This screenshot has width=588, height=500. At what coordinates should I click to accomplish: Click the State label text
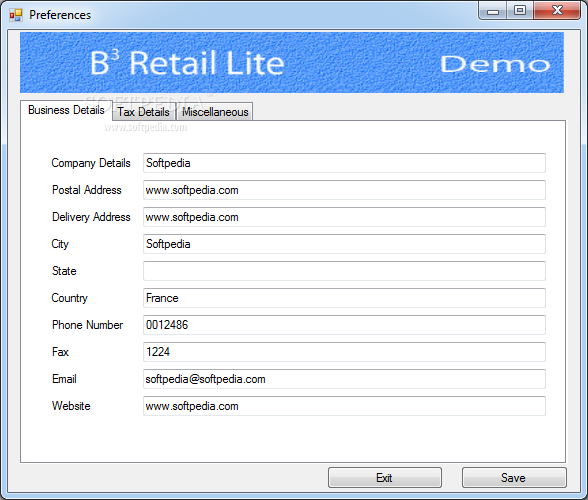pyautogui.click(x=64, y=271)
